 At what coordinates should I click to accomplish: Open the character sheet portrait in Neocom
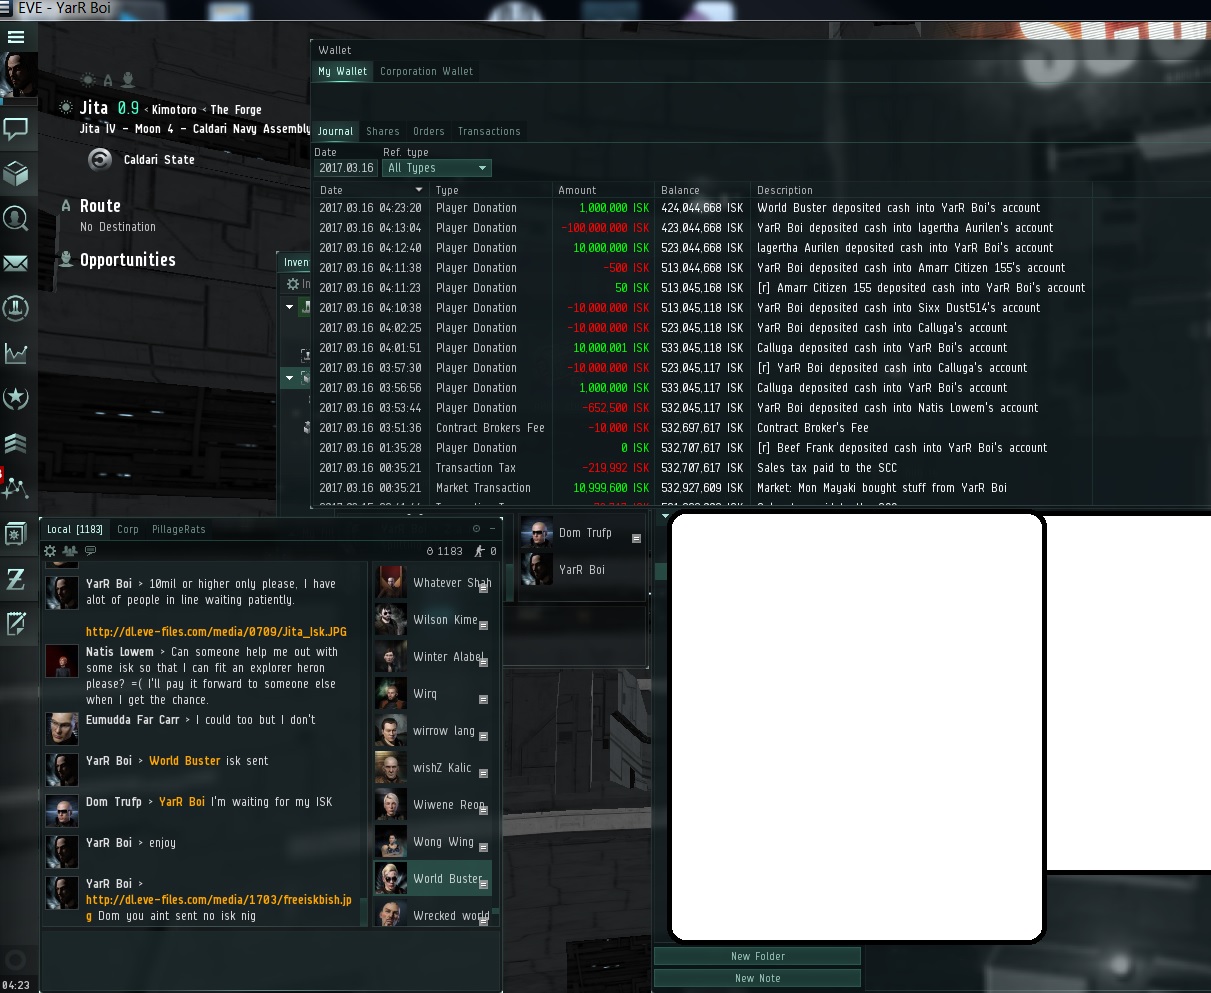coord(19,76)
